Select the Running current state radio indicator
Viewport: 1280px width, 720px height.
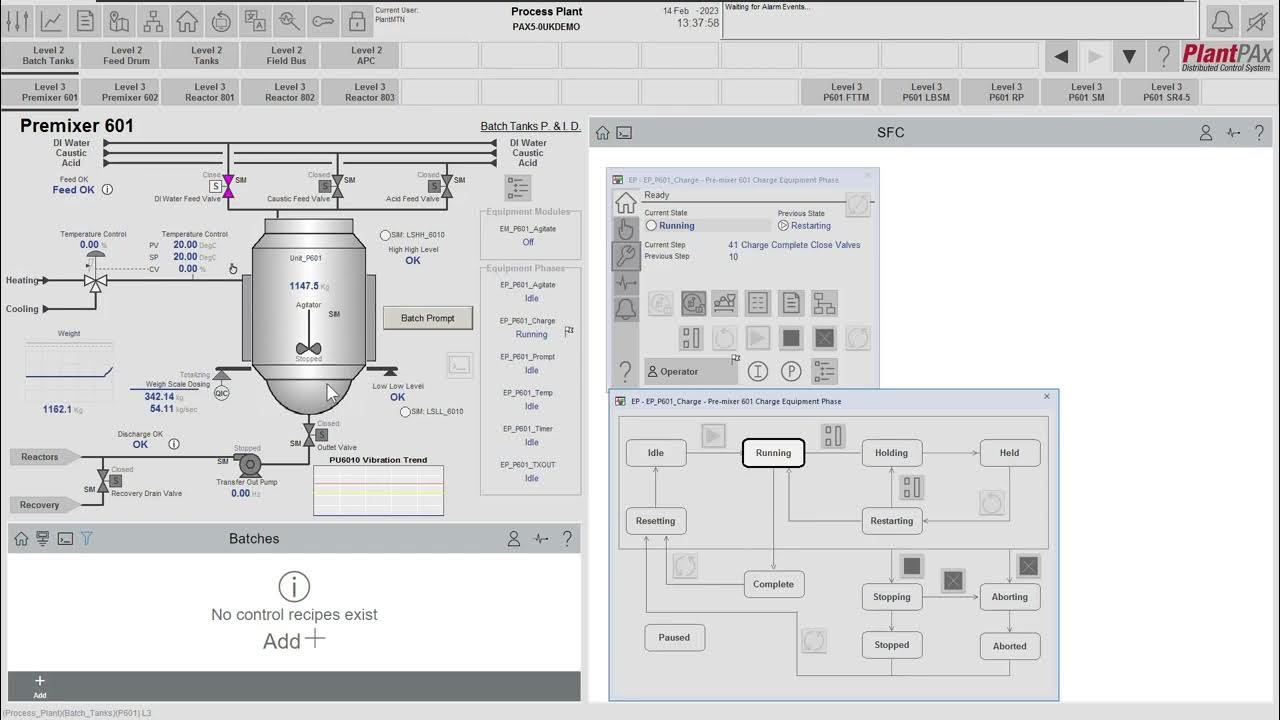(x=651, y=226)
